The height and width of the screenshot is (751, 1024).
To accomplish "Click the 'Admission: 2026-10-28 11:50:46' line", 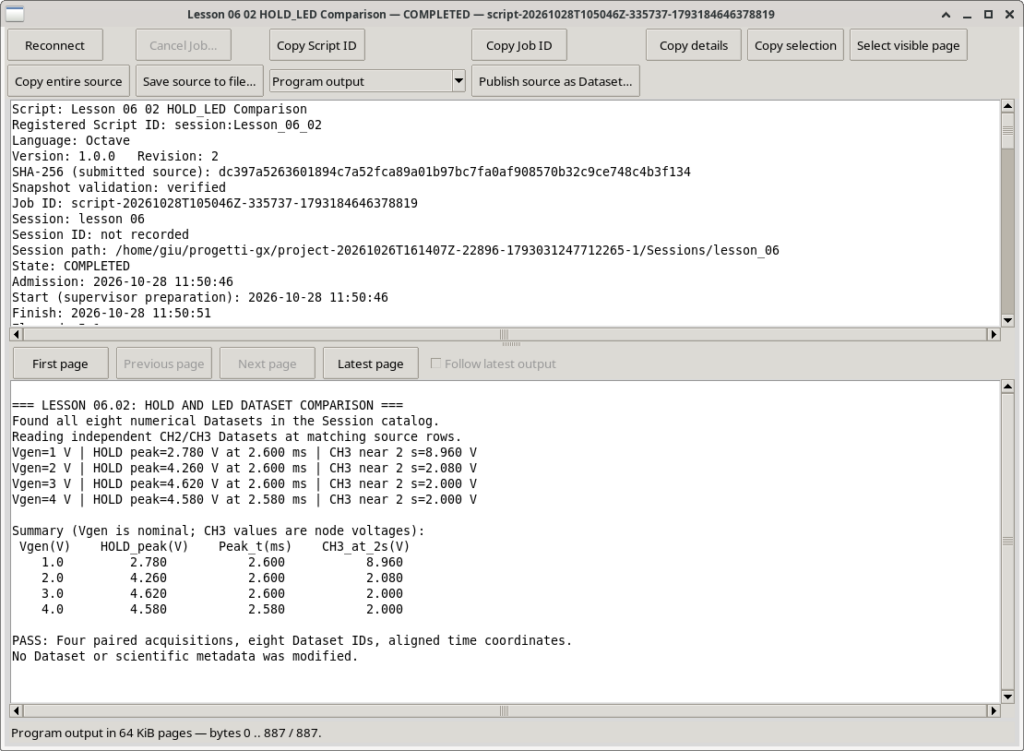I will pos(122,281).
